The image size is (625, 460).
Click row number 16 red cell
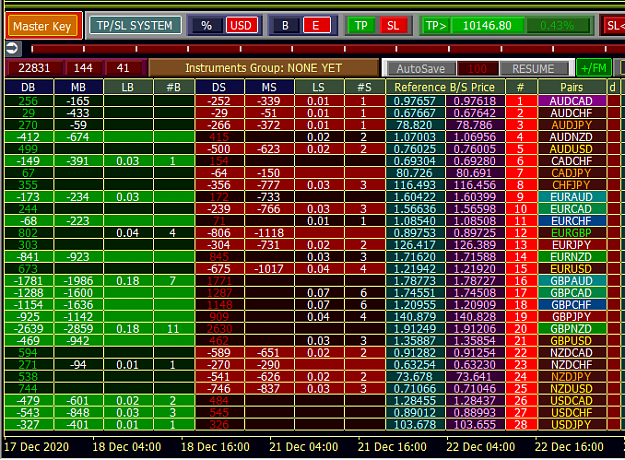click(521, 281)
